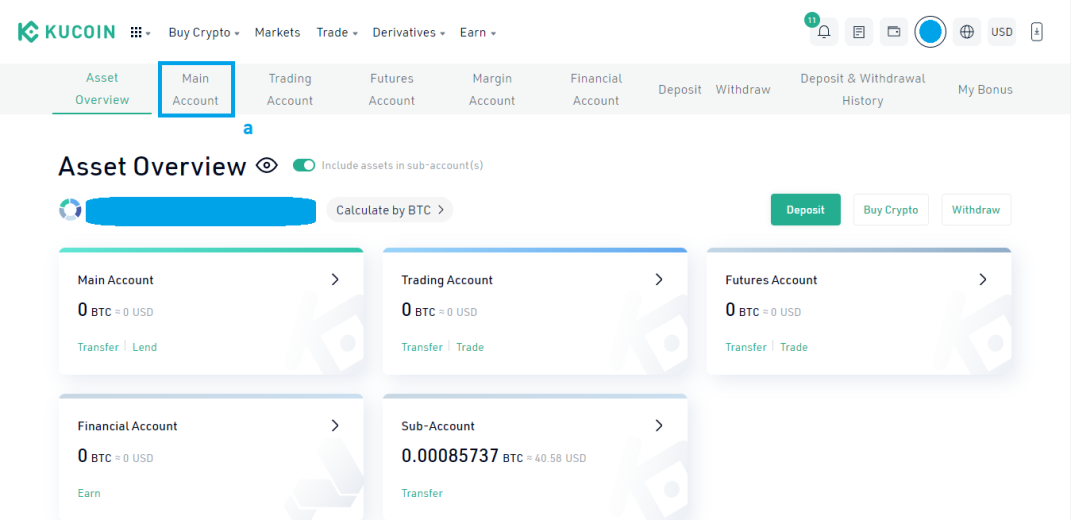The width and height of the screenshot is (1071, 520).
Task: Click the green Deposit button
Action: click(805, 210)
